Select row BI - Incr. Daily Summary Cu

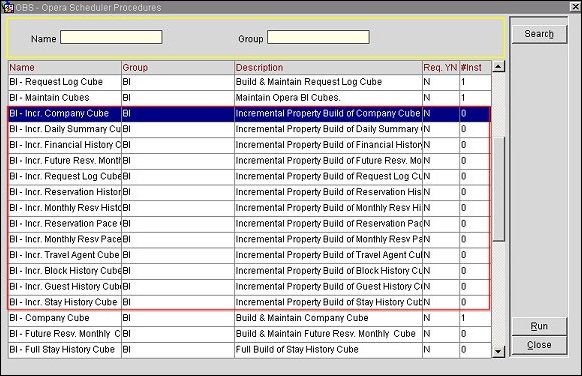tap(250, 129)
